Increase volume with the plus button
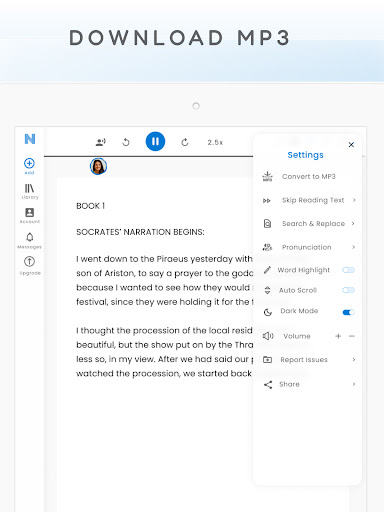Image resolution: width=384 pixels, height=512 pixels. click(338, 336)
